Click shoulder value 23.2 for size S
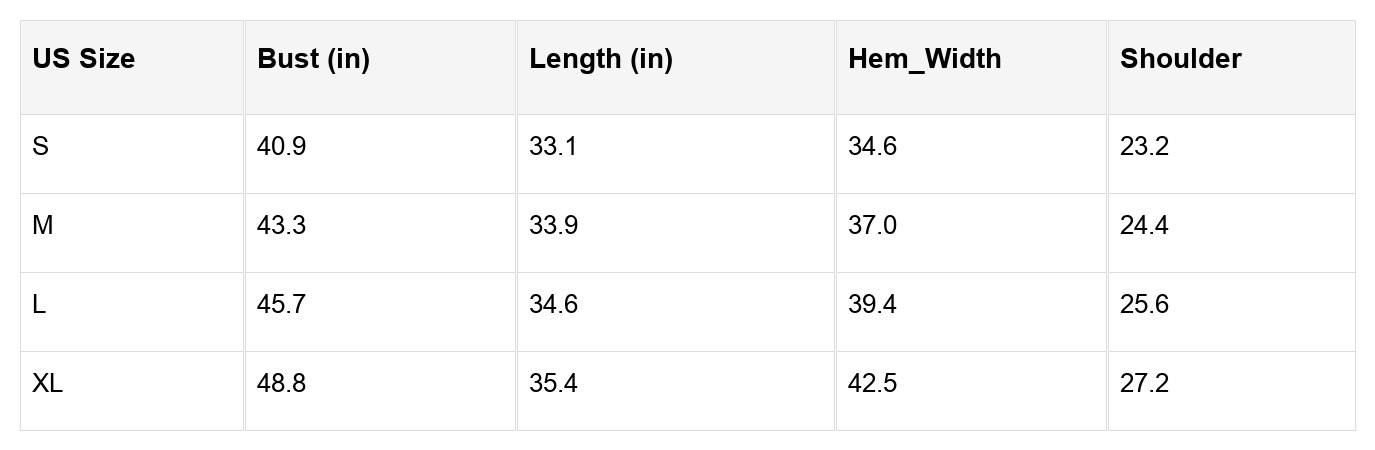The image size is (1375, 450). click(1144, 147)
